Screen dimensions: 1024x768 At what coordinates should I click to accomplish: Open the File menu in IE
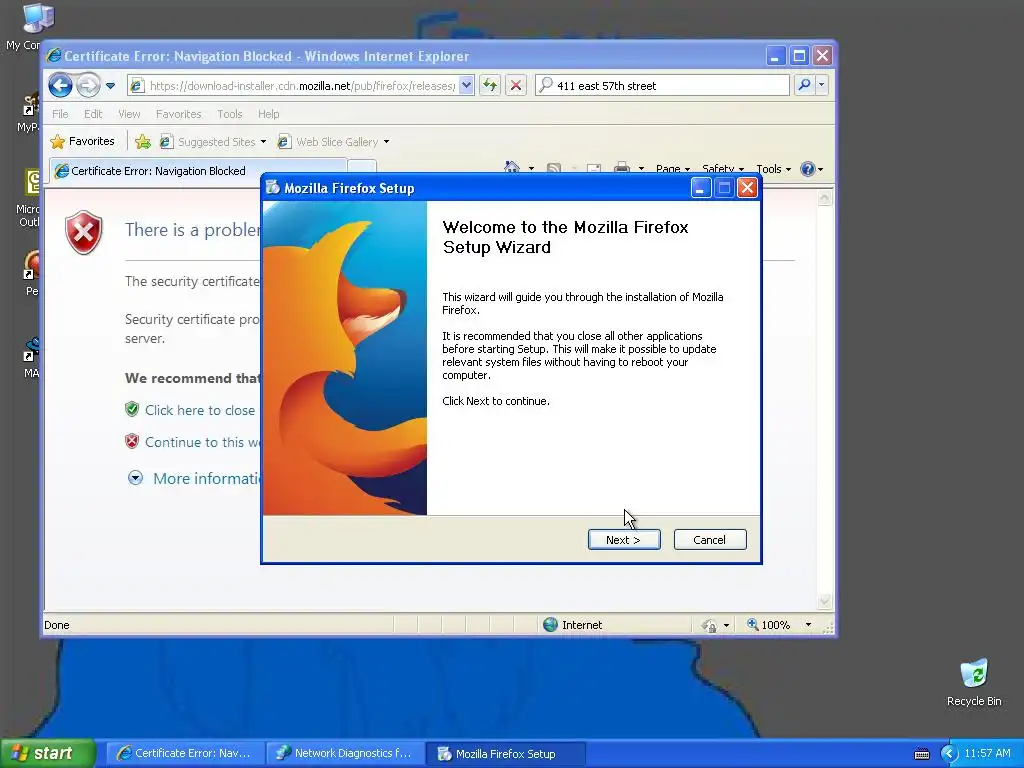coord(60,114)
